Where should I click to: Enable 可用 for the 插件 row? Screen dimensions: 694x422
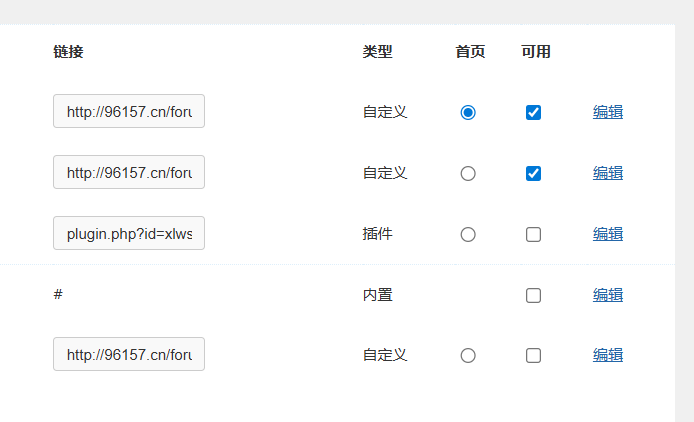pyautogui.click(x=533, y=234)
